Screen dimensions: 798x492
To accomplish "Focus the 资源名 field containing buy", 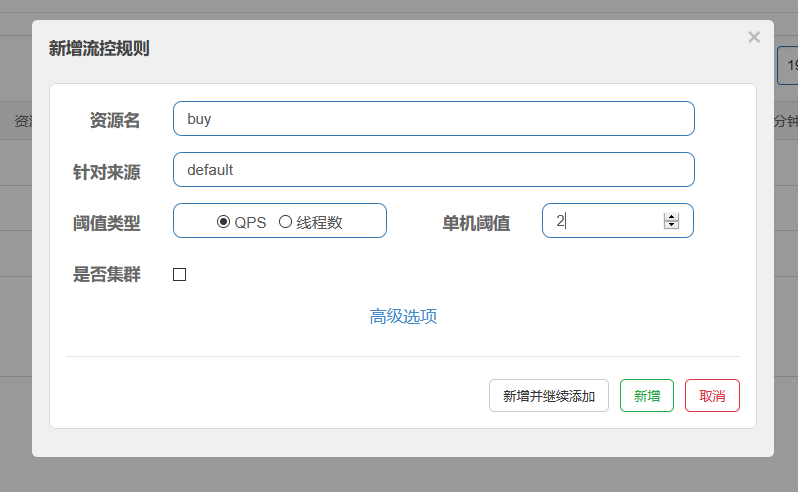I will click(x=433, y=119).
